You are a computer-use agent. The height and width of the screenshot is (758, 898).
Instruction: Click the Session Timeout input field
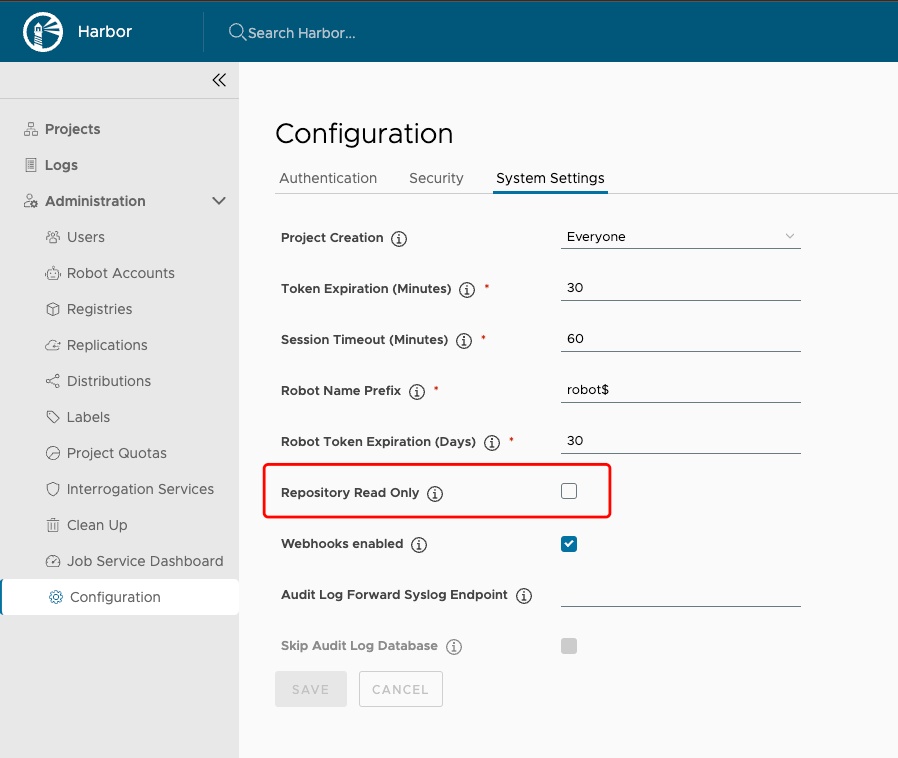(x=680, y=339)
